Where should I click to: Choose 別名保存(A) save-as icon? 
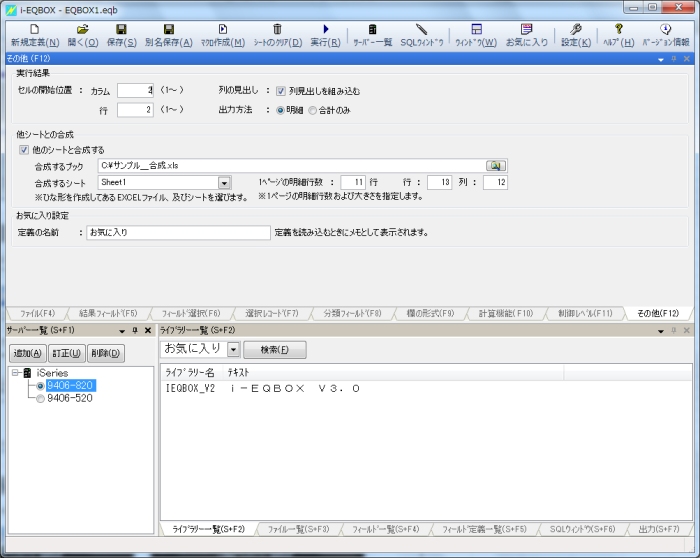pos(169,29)
